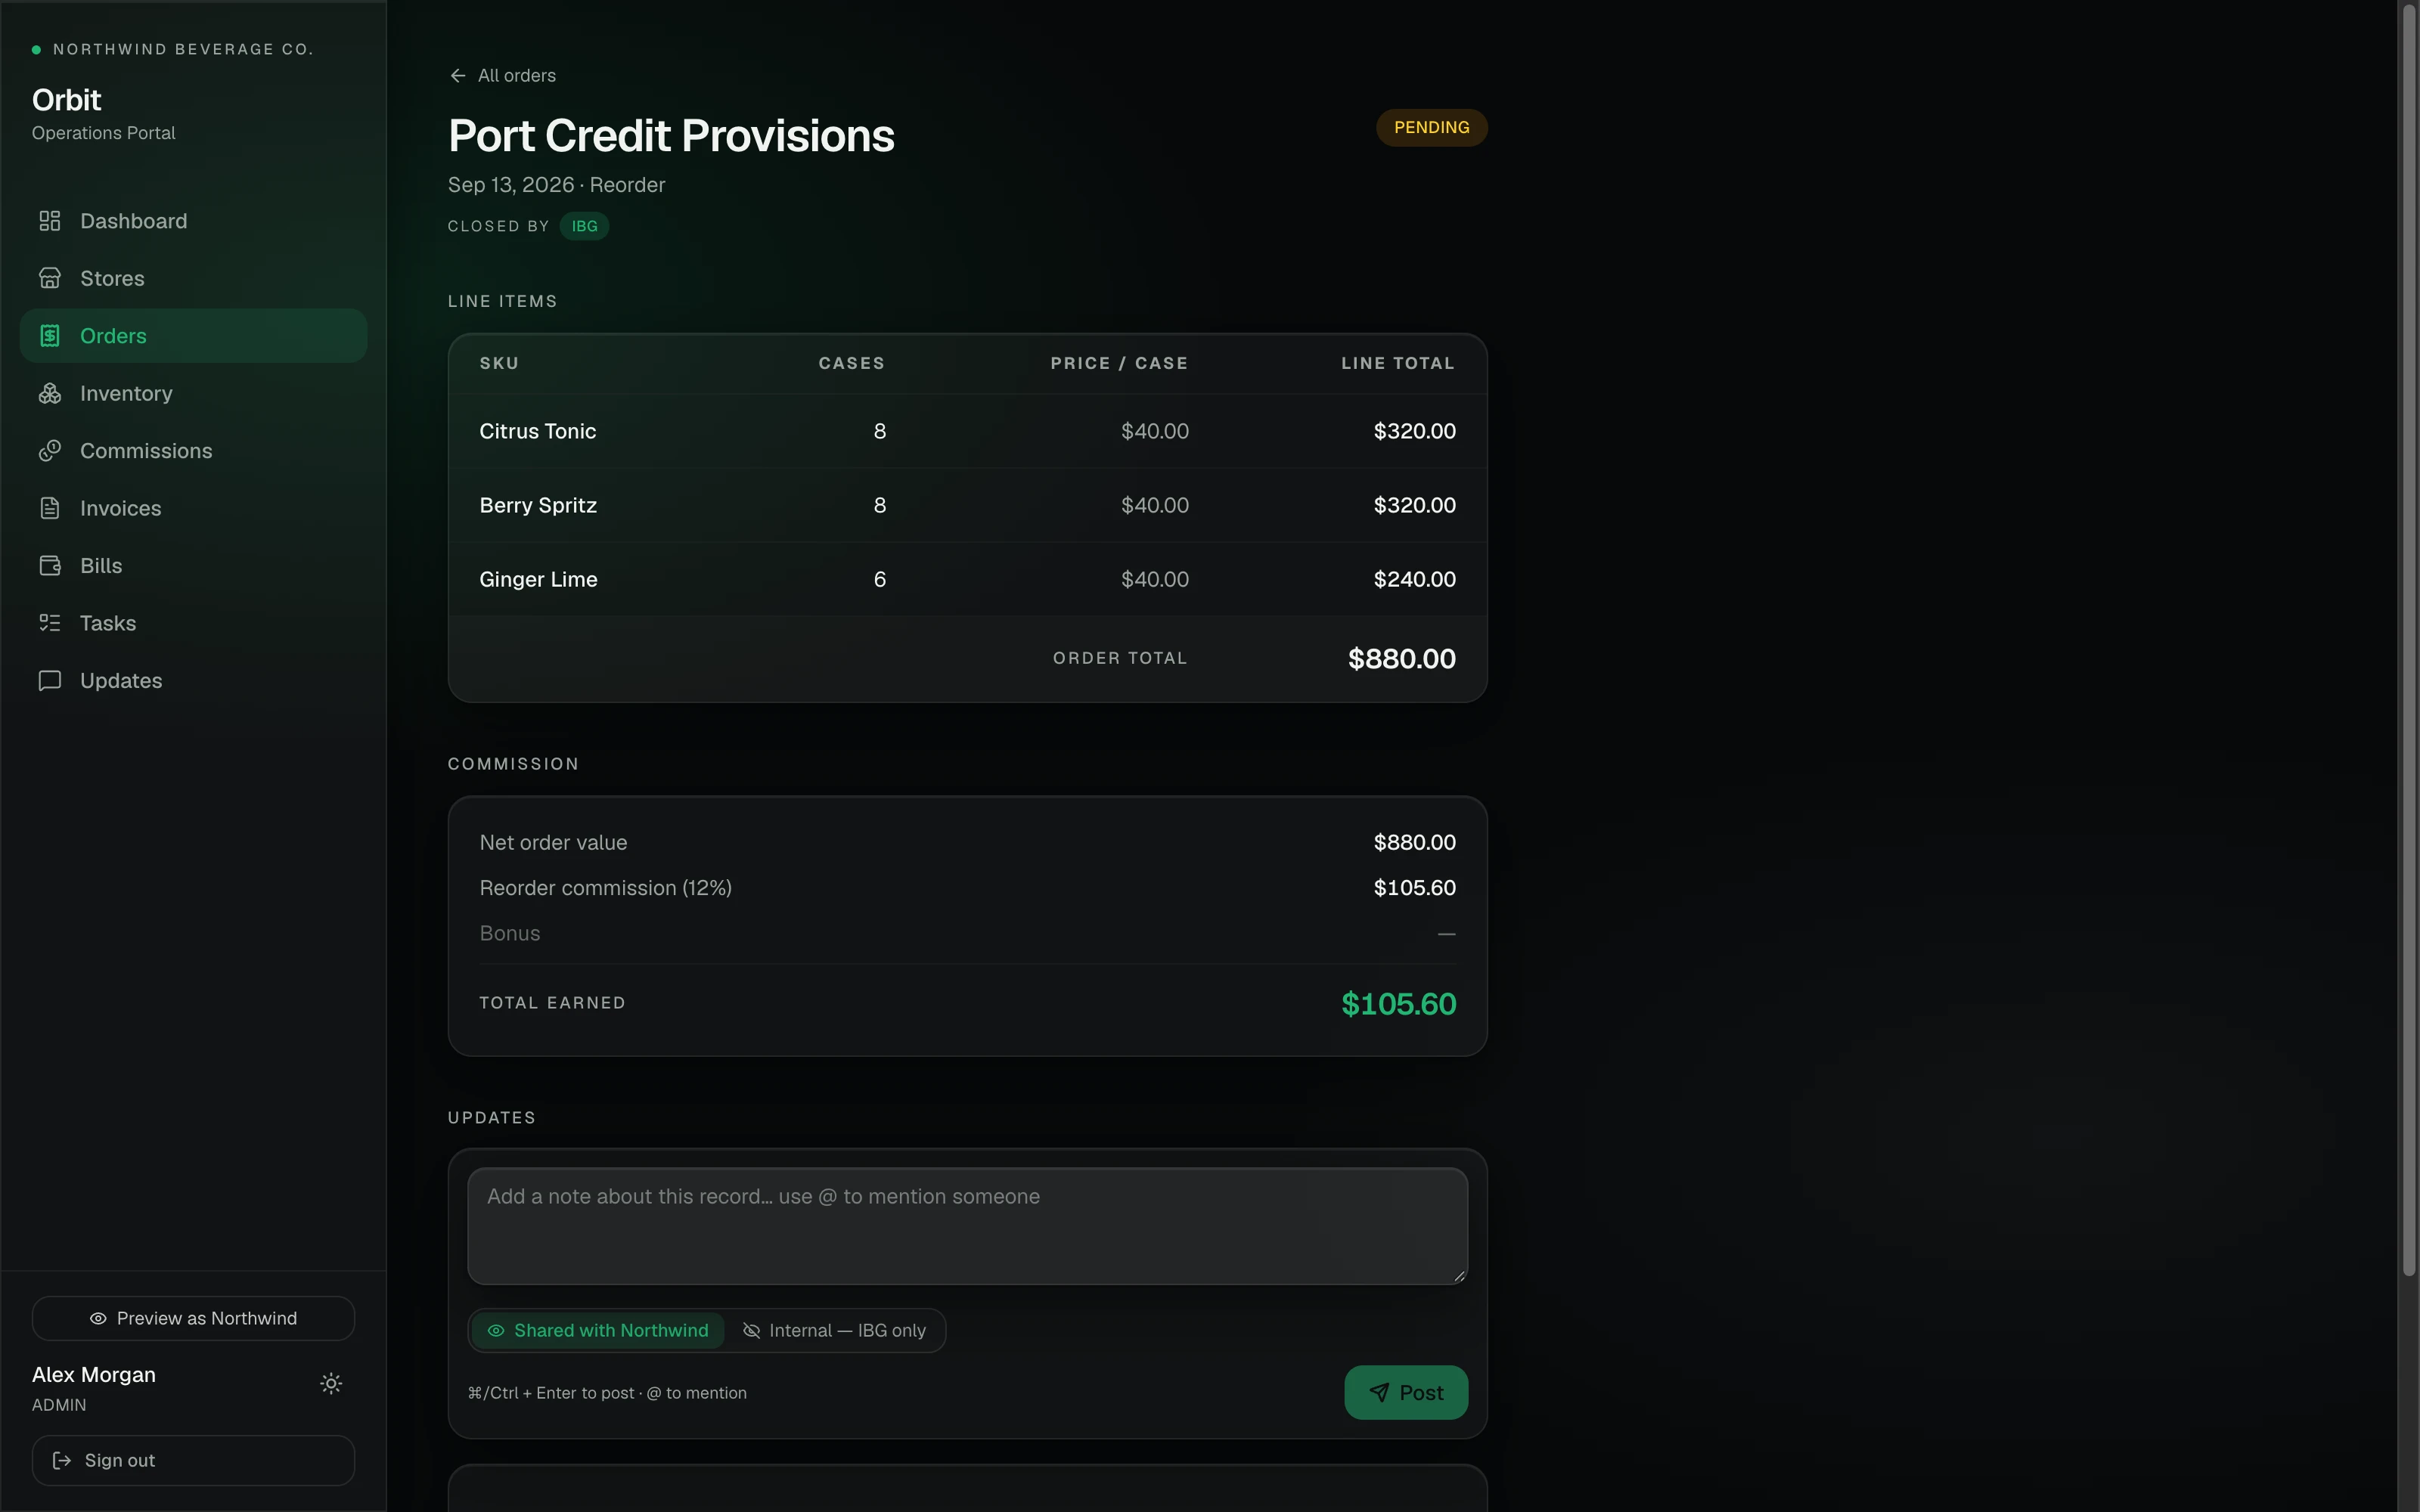Click the back arrow beside All orders

458,76
